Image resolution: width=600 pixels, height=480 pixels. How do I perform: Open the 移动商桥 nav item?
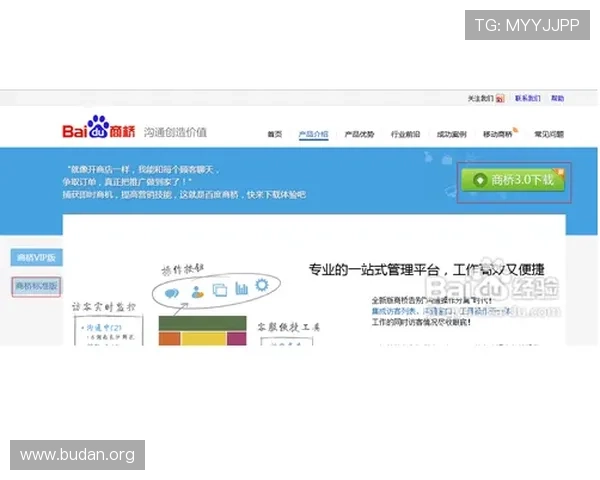(x=498, y=134)
